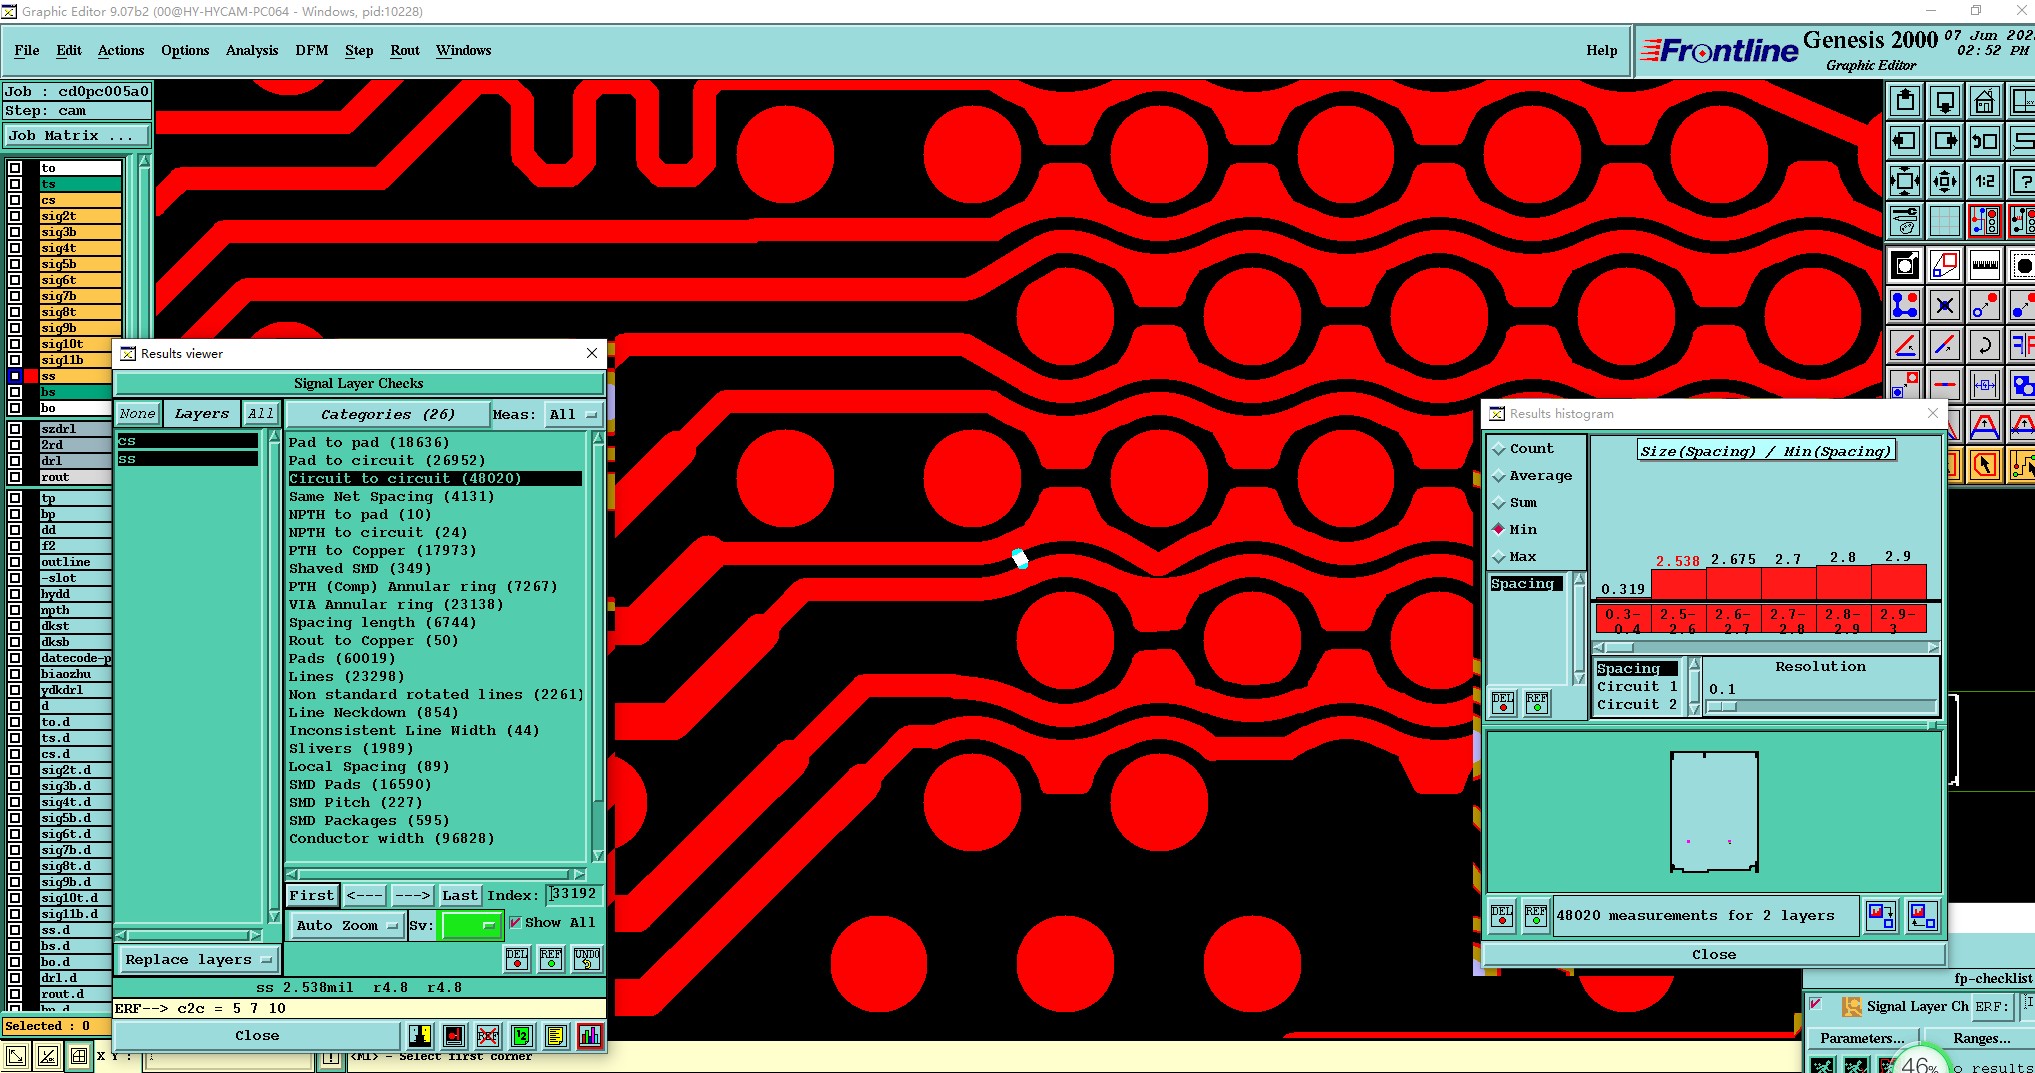This screenshot has height=1073, width=2035.
Task: Select the Count radio option
Action: [1499, 449]
